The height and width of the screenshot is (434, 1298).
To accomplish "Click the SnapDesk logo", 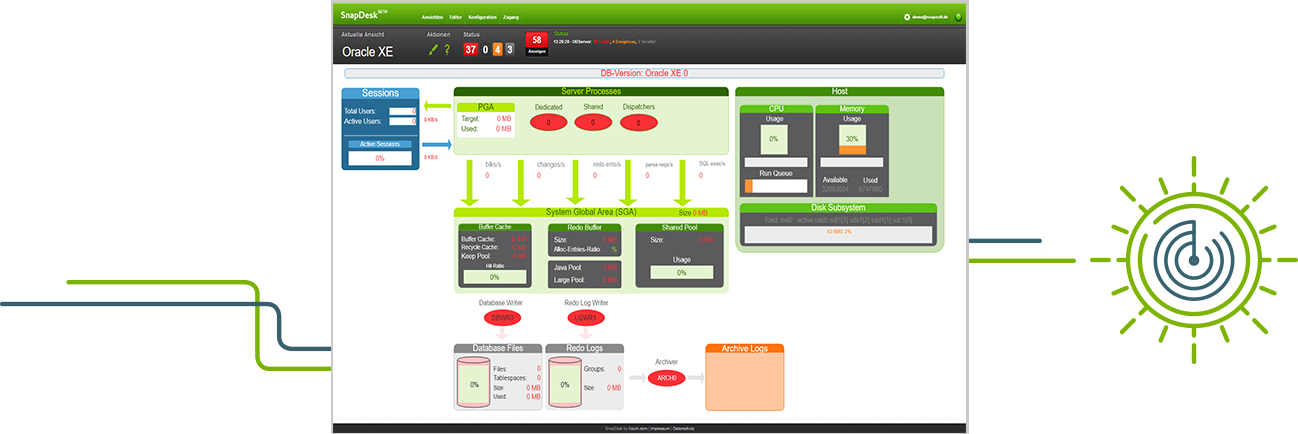I will point(363,15).
